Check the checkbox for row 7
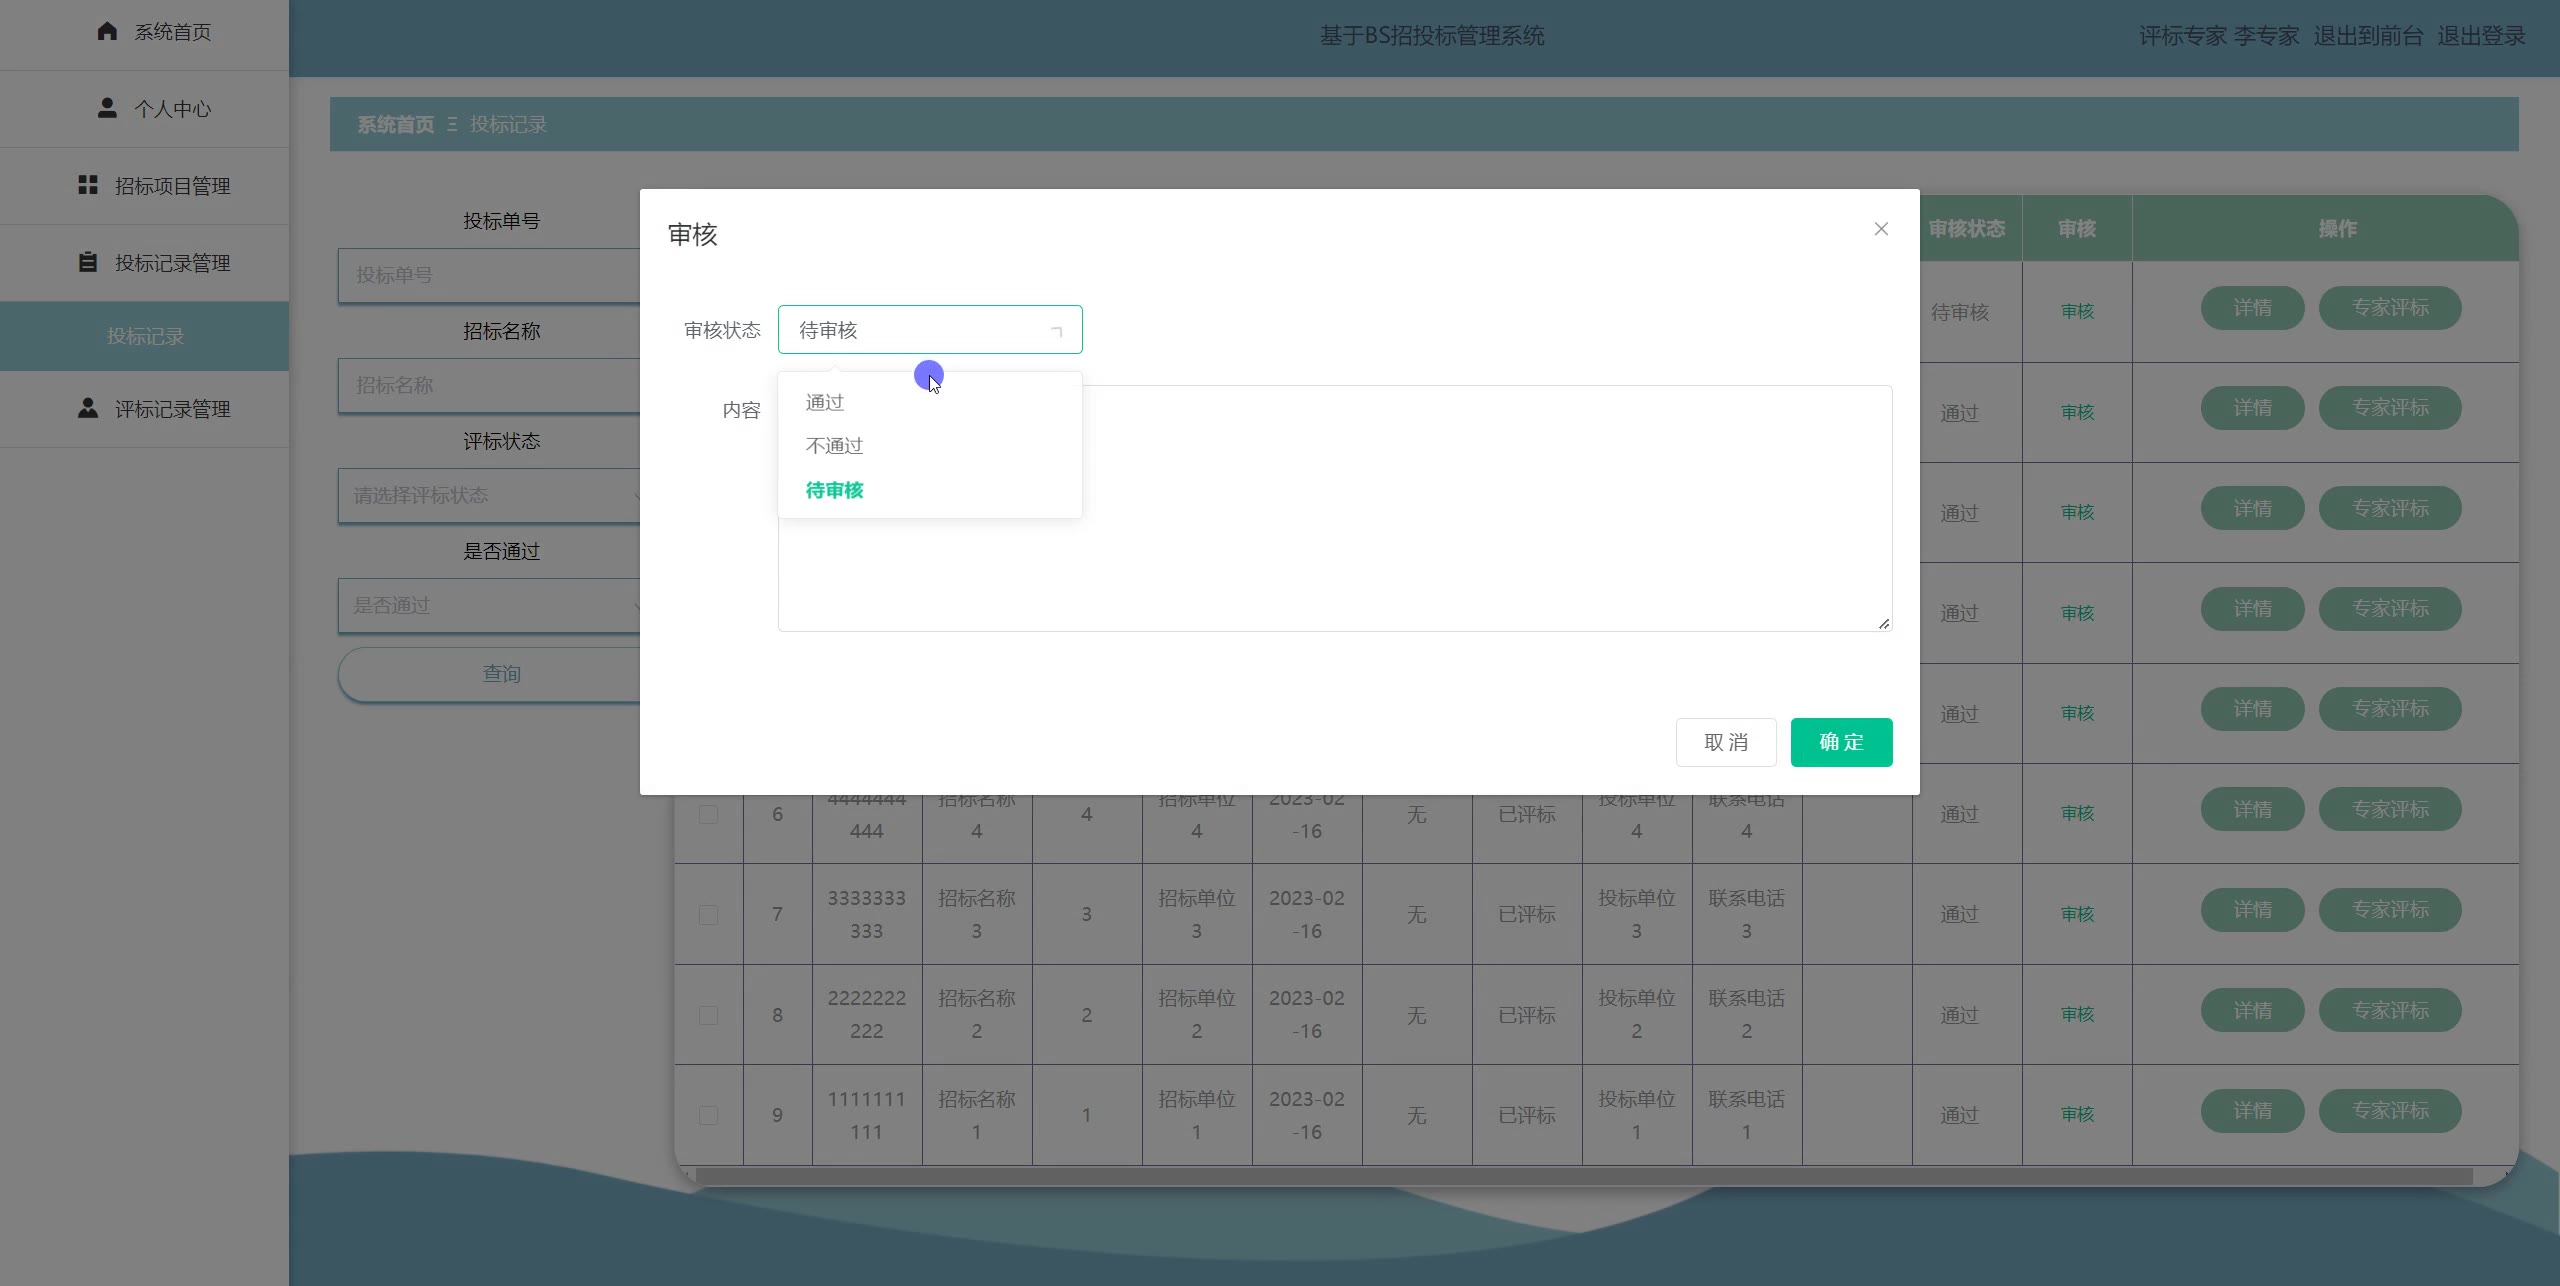Image resolution: width=2560 pixels, height=1286 pixels. click(x=708, y=915)
